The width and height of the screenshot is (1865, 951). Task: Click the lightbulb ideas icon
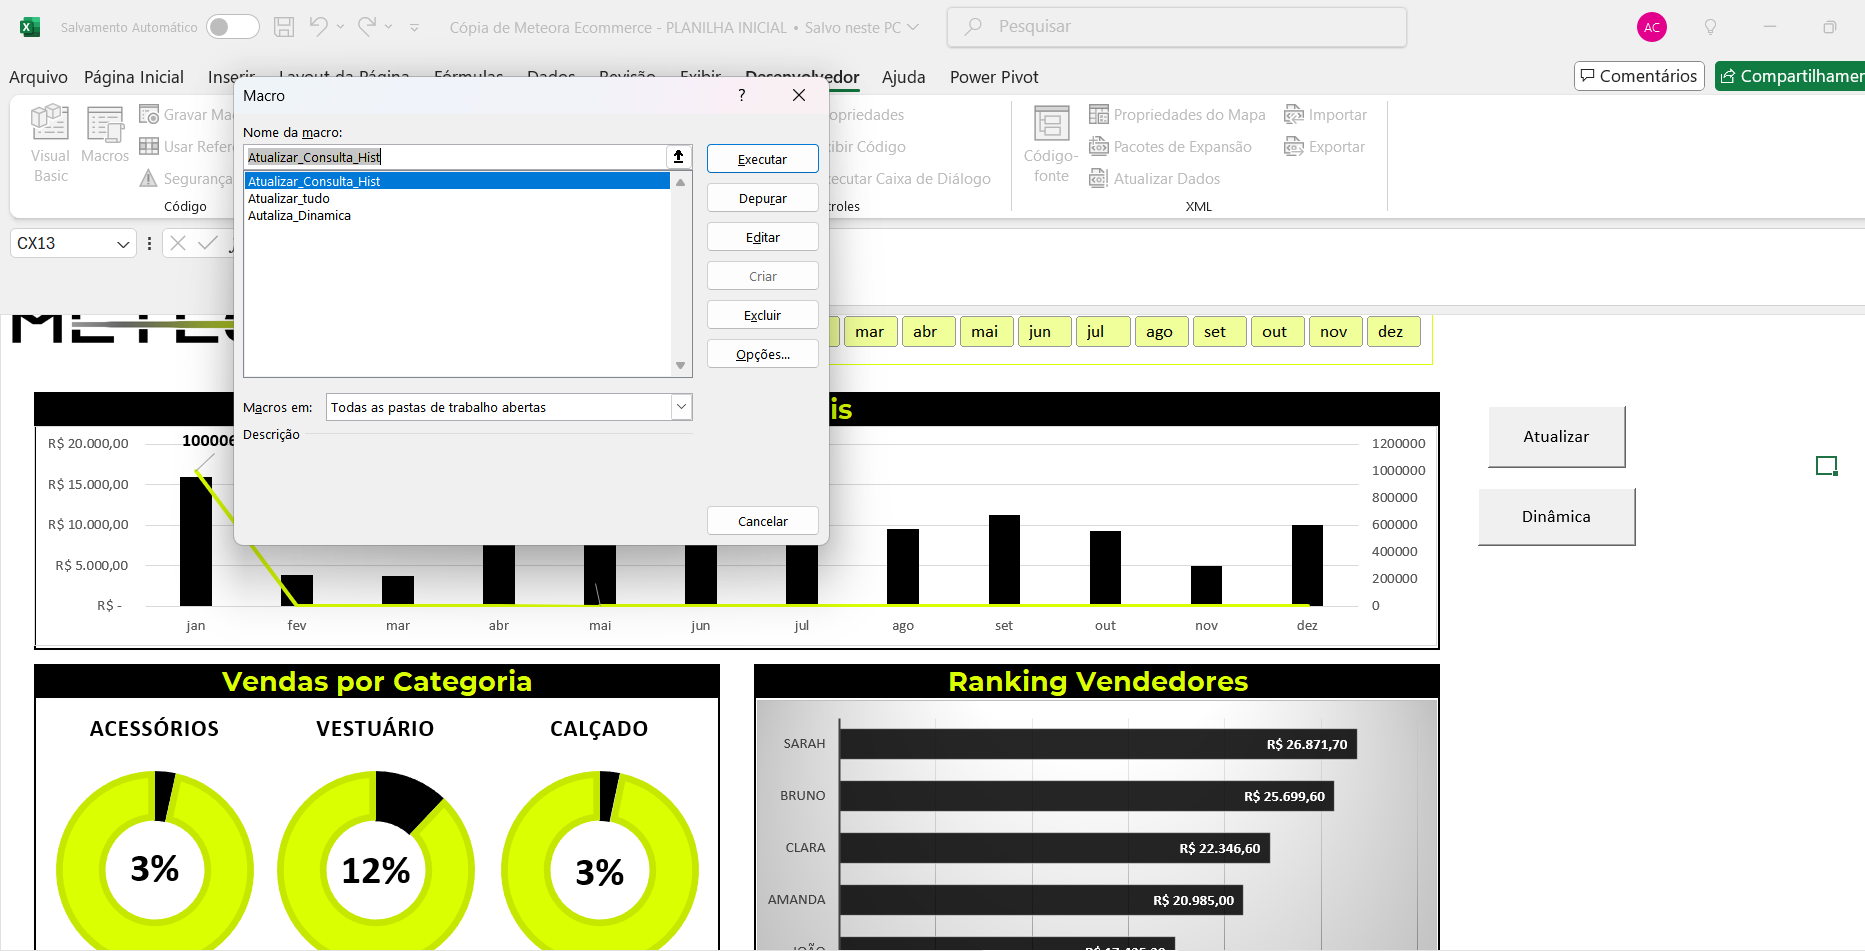1710,27
